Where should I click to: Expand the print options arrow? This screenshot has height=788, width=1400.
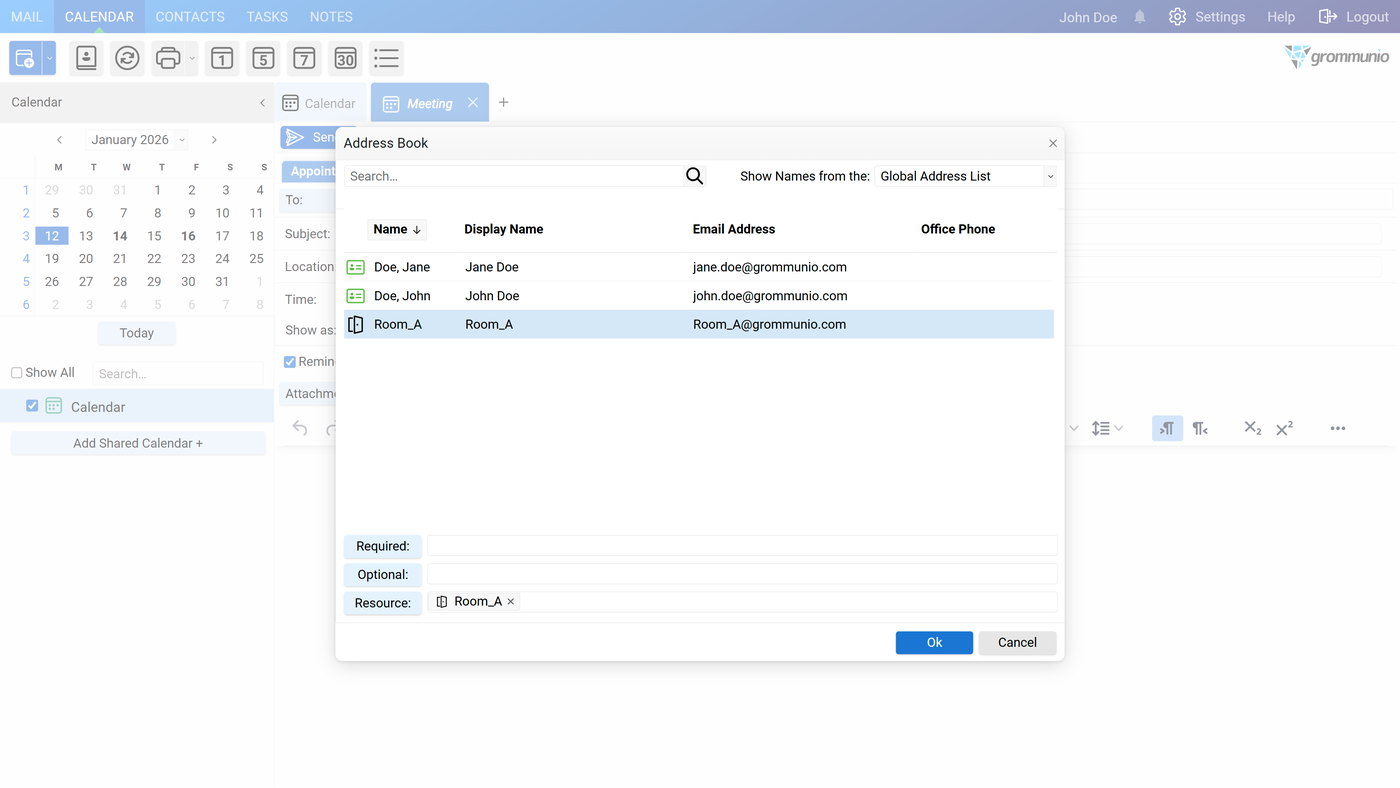[x=192, y=59]
